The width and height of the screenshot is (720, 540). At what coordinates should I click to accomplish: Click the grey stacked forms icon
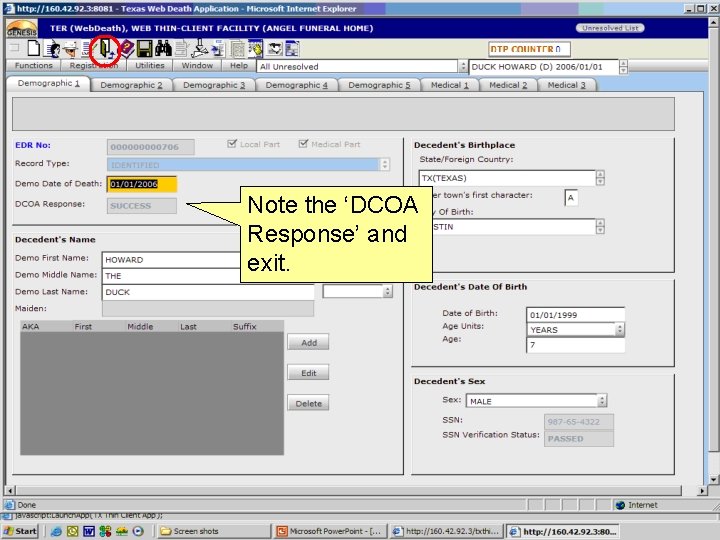pyautogui.click(x=238, y=49)
